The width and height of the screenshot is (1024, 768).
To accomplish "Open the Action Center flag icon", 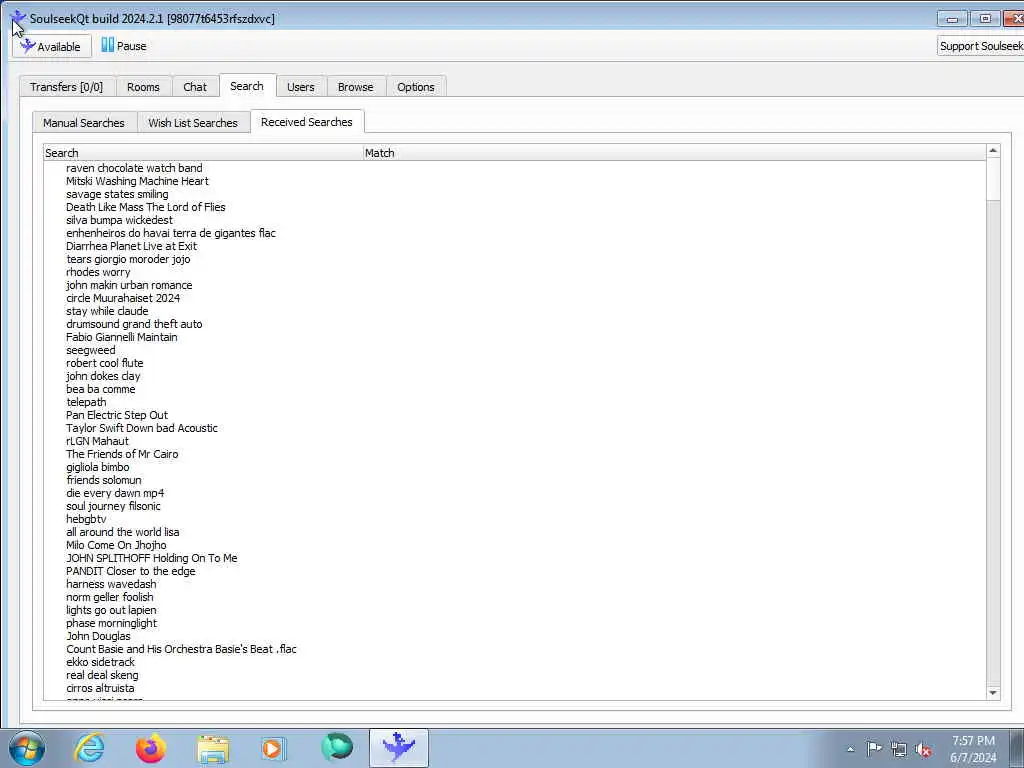I will (x=874, y=748).
